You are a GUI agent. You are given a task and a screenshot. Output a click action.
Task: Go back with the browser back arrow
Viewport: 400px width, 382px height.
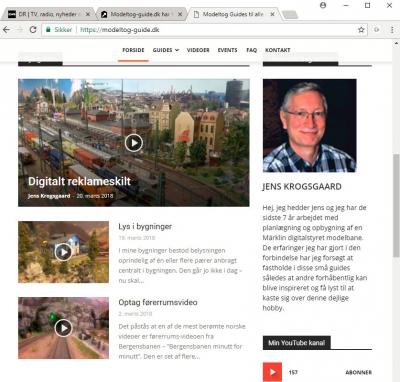point(6,30)
